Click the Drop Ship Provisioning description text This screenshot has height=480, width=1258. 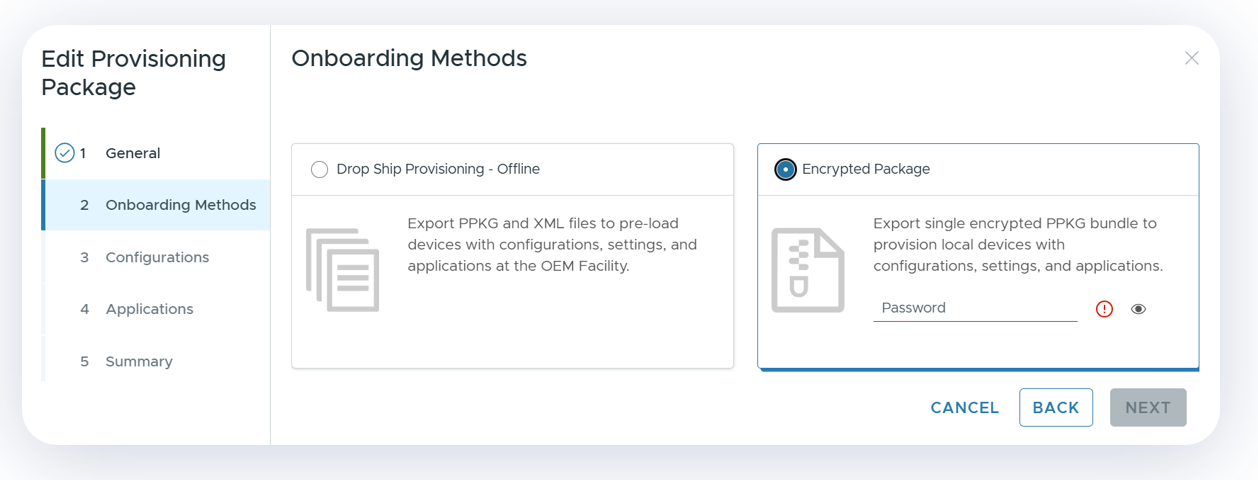pos(552,244)
